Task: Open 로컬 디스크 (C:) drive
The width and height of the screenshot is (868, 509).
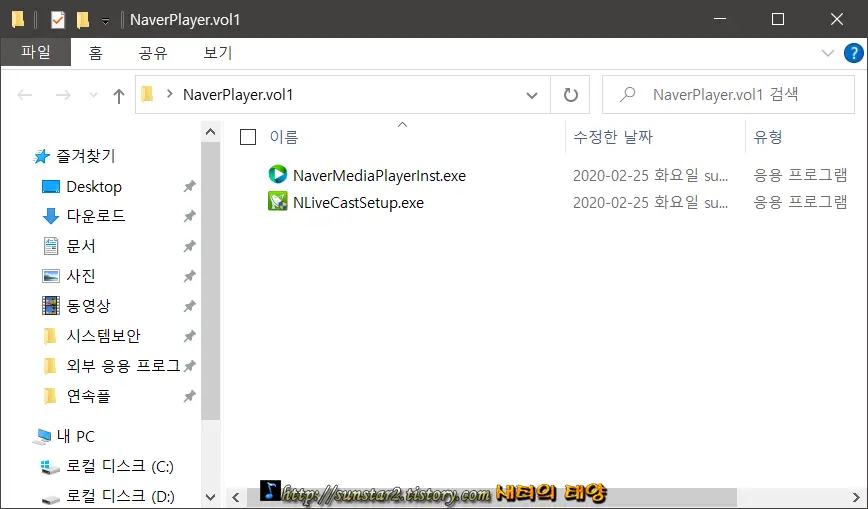Action: tap(120, 466)
